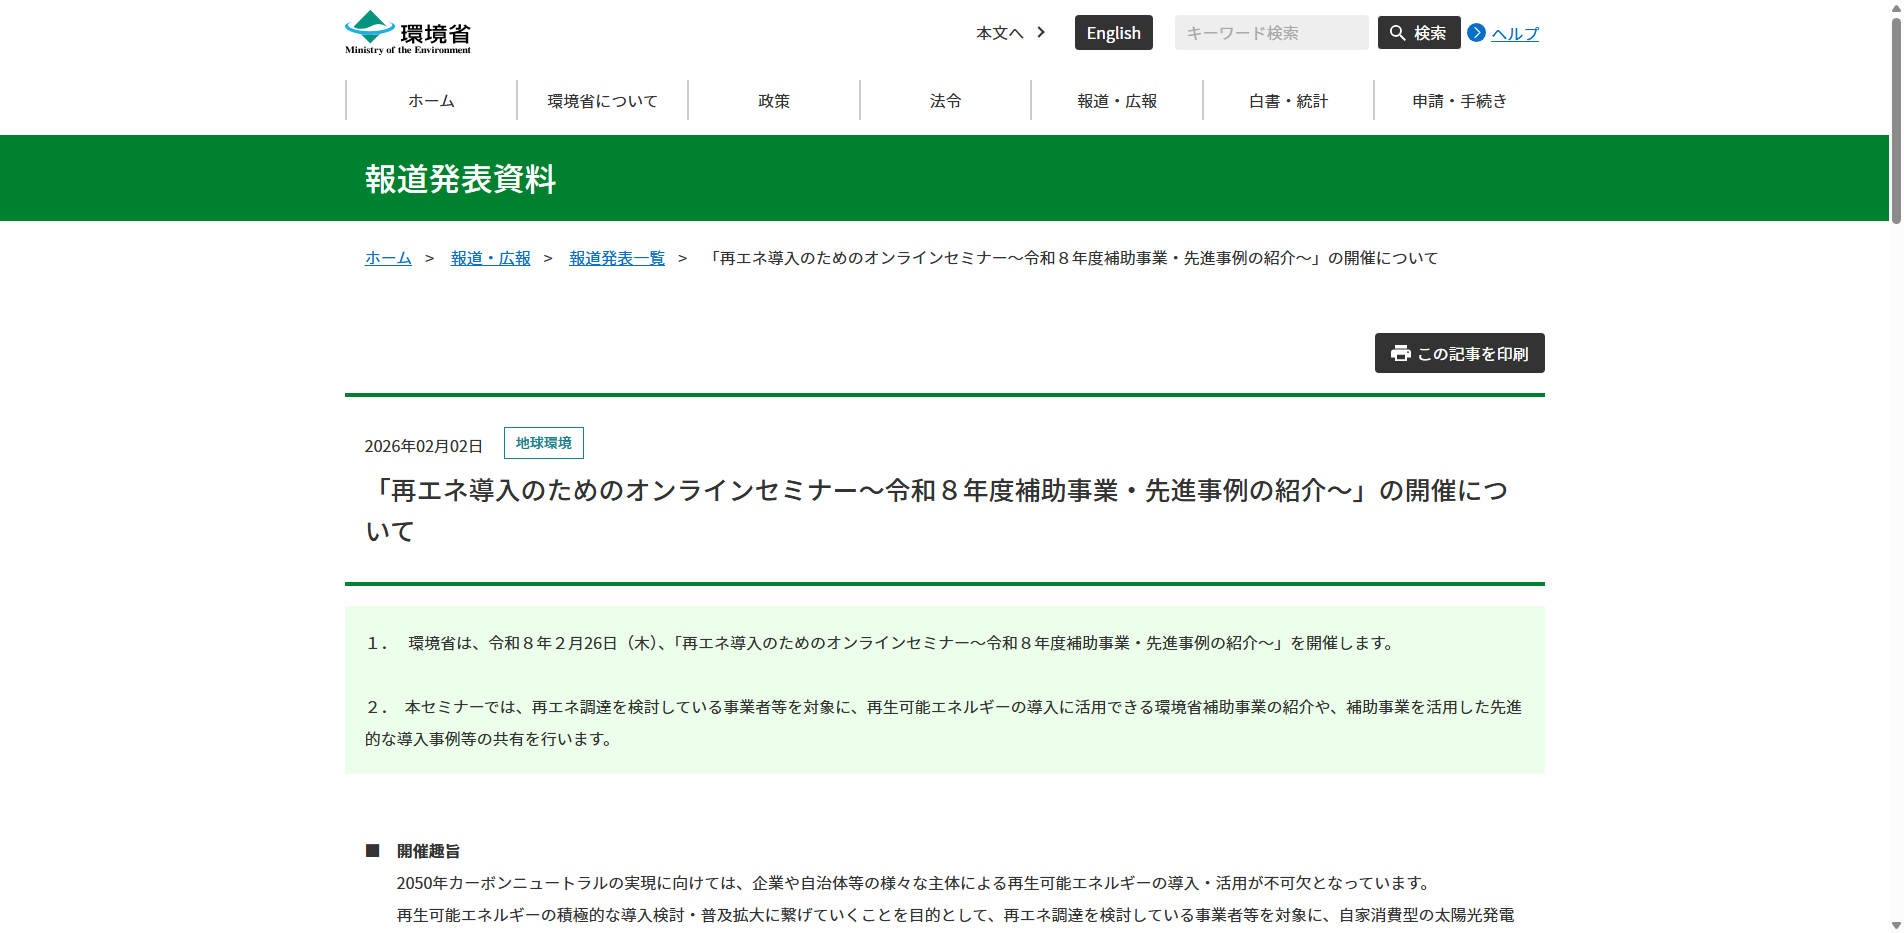This screenshot has width=1904, height=933.
Task: Click the page's vertical scrollbar down arrow
Action: pos(1895,925)
